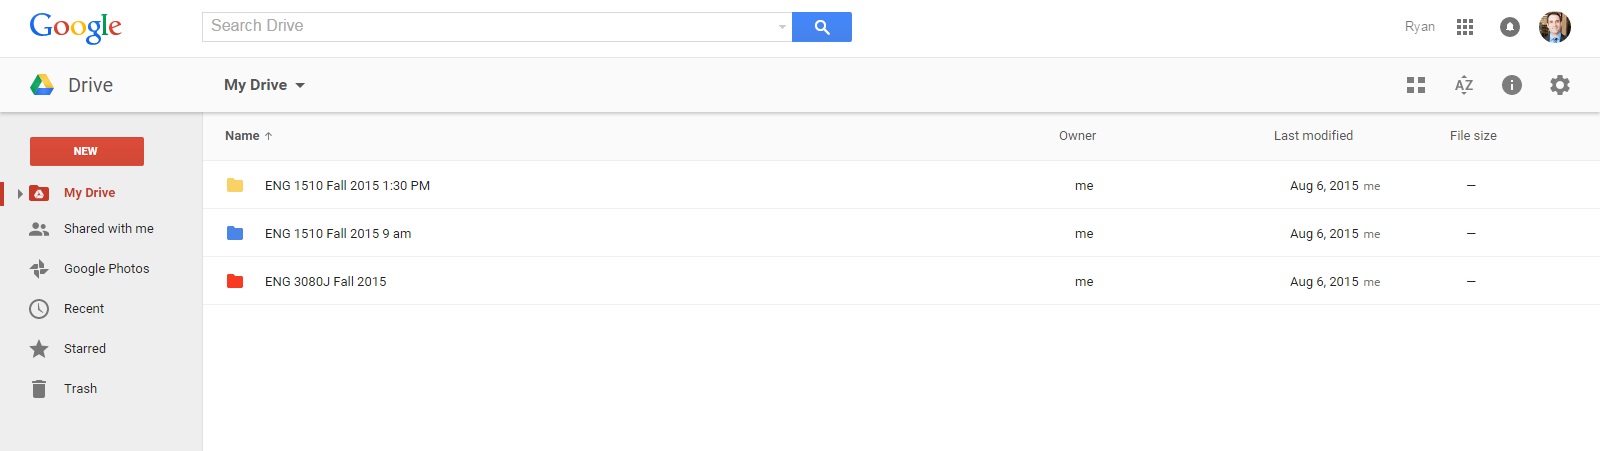Open the AZ sort options icon

pyautogui.click(x=1464, y=85)
